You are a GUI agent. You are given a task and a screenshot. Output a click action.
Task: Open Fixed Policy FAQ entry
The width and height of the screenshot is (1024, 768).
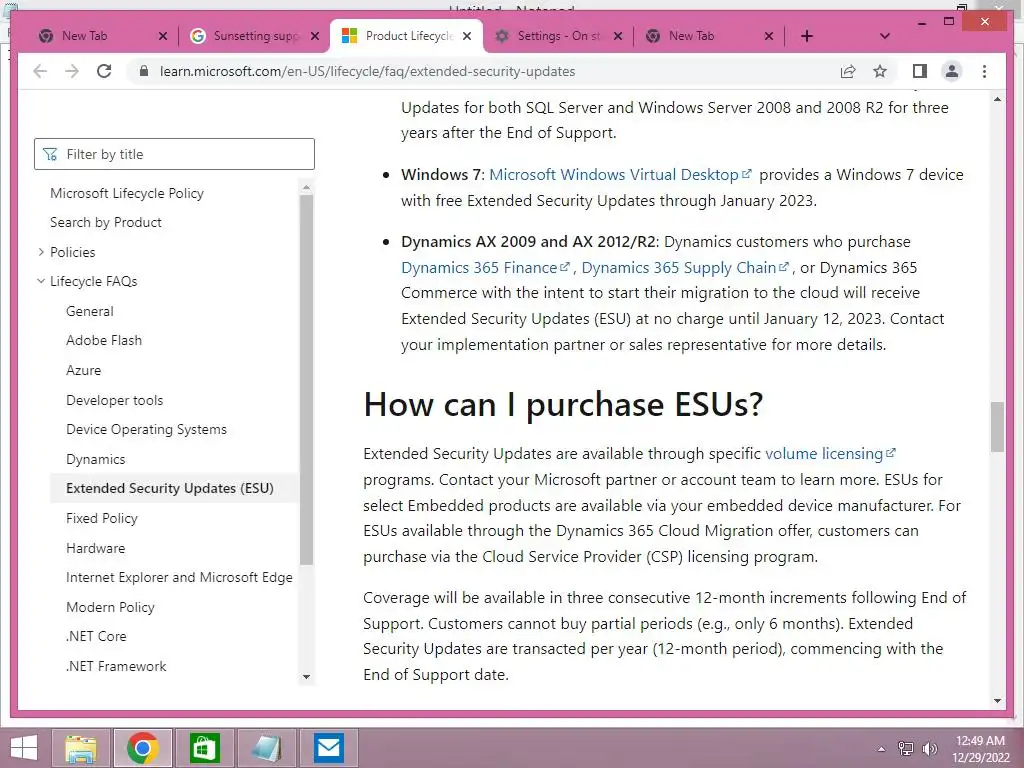(102, 518)
